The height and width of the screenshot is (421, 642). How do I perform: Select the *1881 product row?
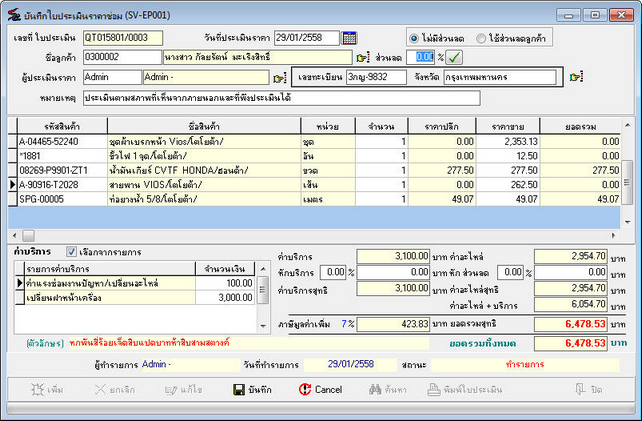click(x=314, y=156)
